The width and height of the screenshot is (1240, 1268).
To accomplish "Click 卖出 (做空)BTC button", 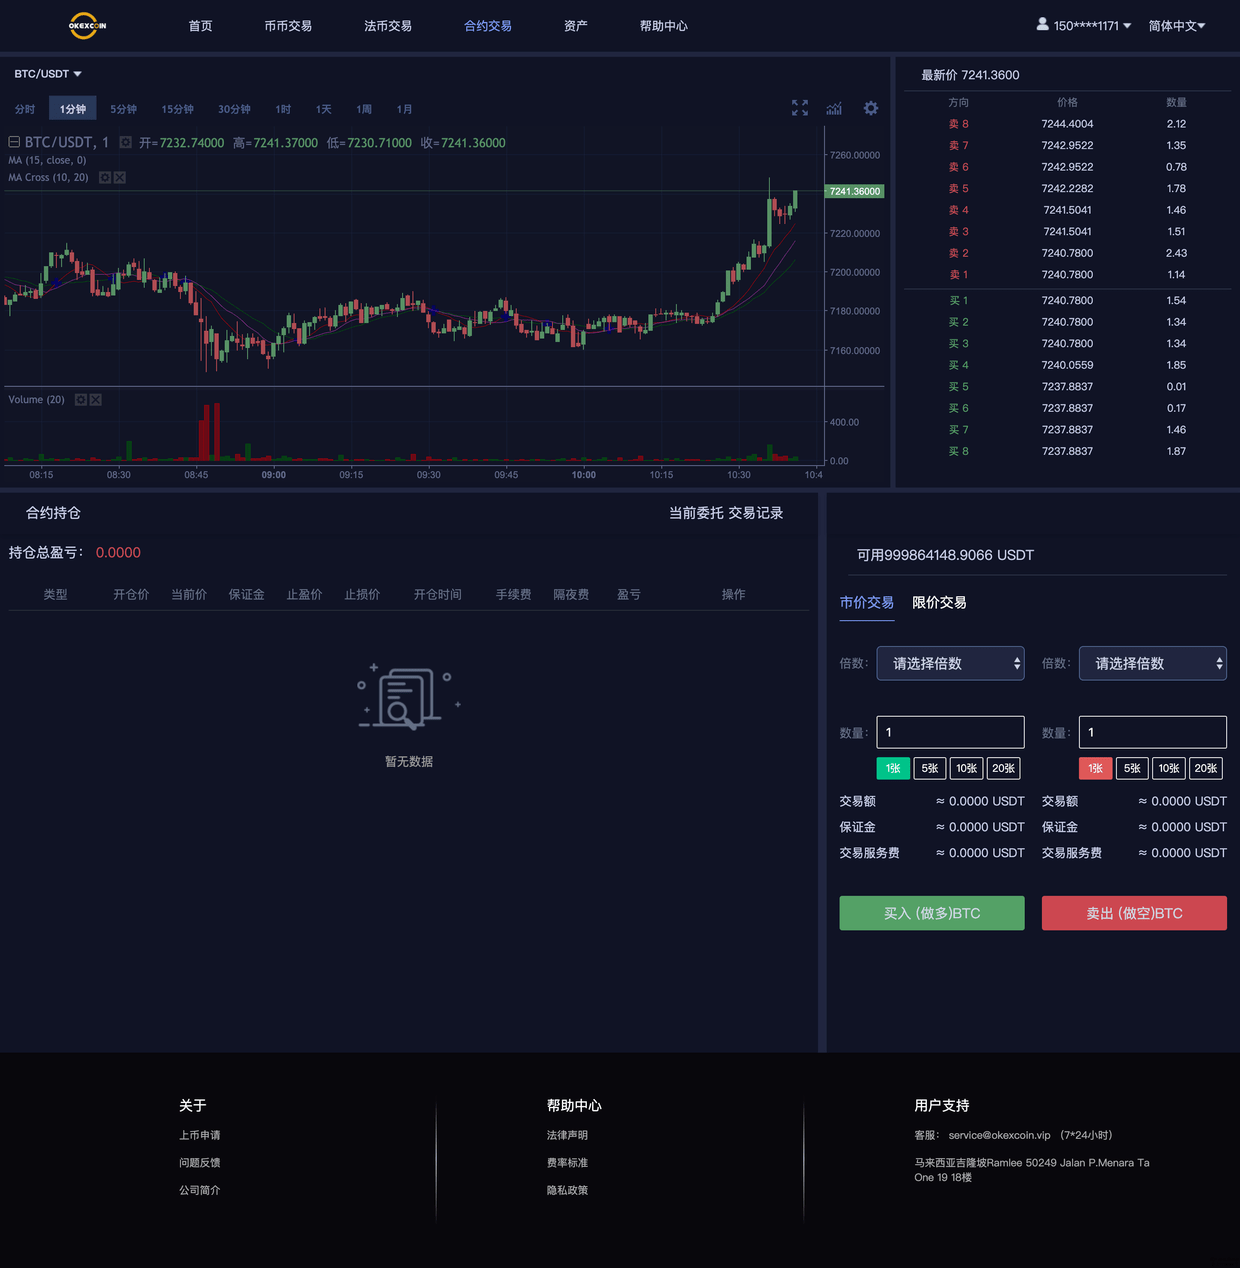I will coord(1134,913).
